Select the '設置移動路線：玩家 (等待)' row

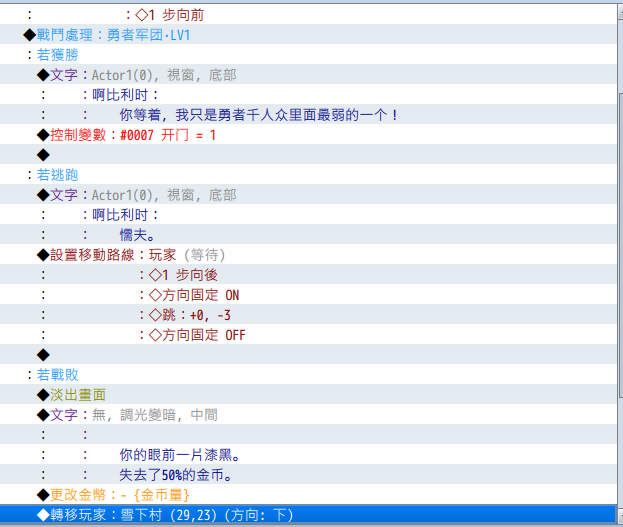tap(308, 255)
